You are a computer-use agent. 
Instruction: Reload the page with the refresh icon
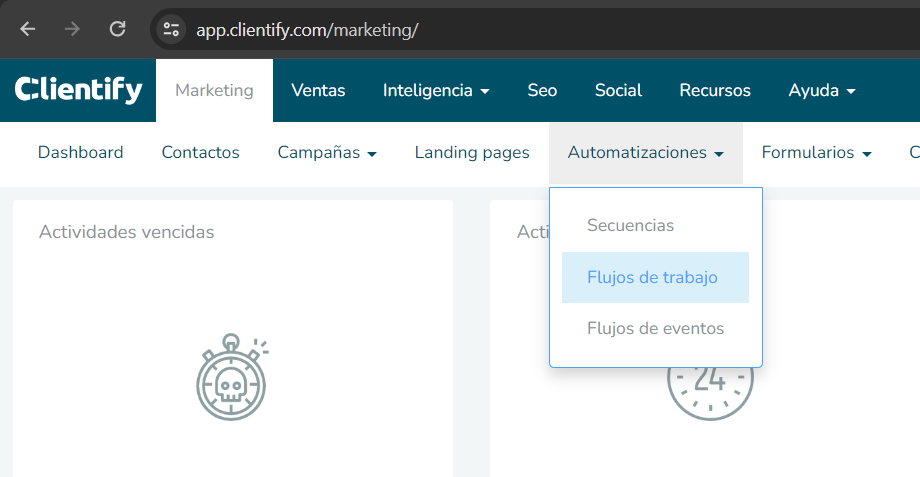[117, 29]
